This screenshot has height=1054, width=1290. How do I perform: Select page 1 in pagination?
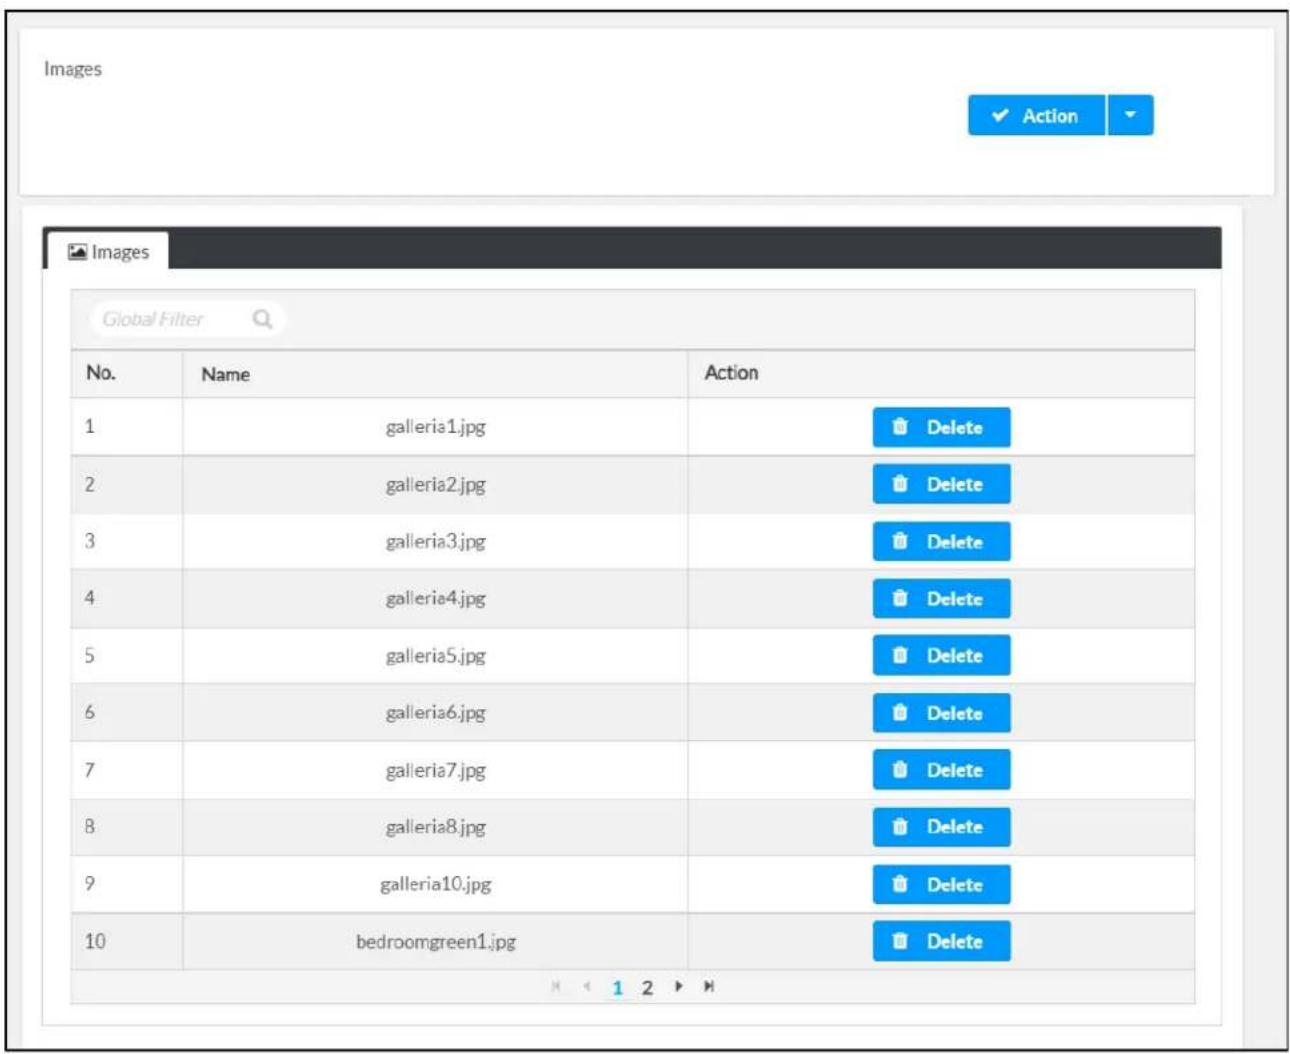[617, 988]
